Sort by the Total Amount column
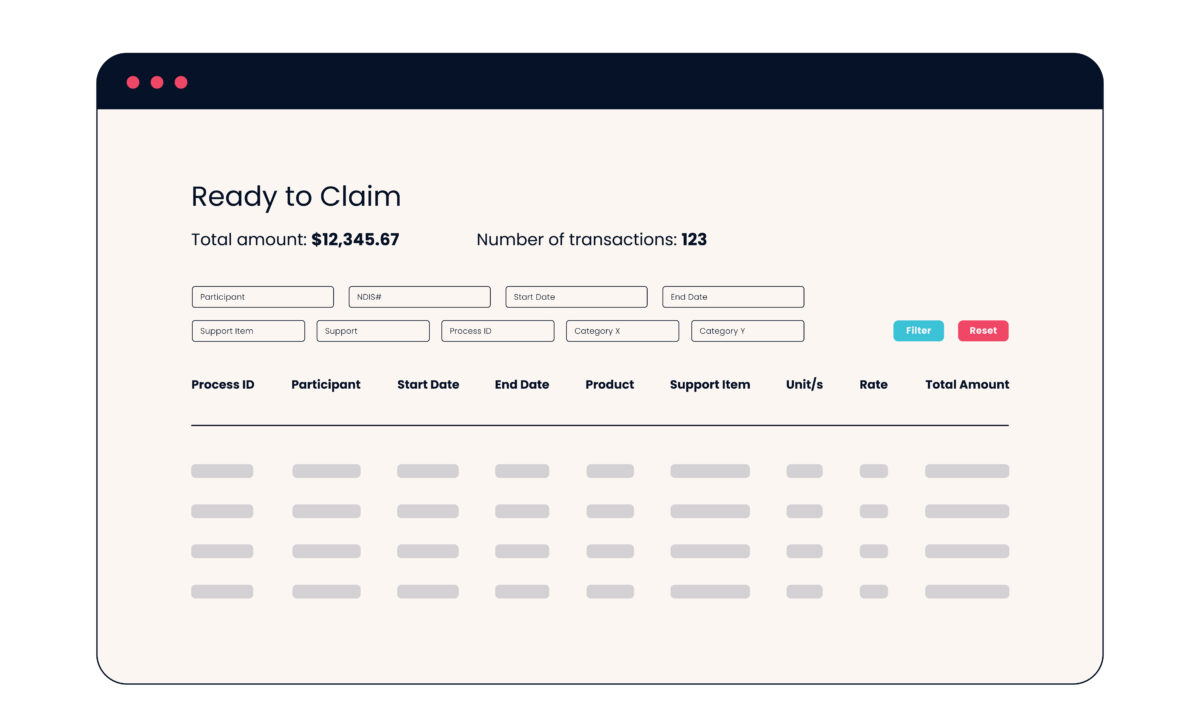The height and width of the screenshot is (720, 1200). [966, 384]
